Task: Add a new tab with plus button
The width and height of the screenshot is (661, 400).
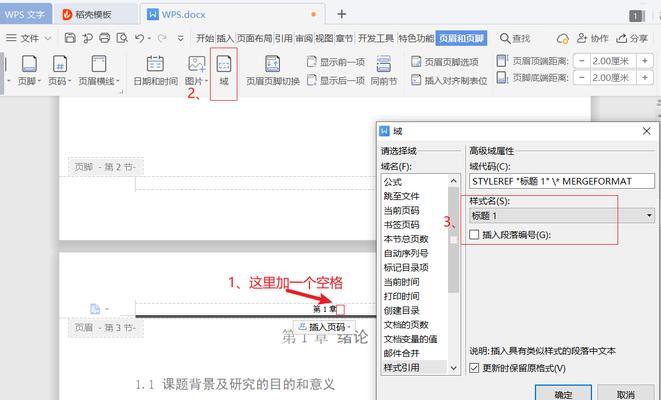Action: (341, 14)
